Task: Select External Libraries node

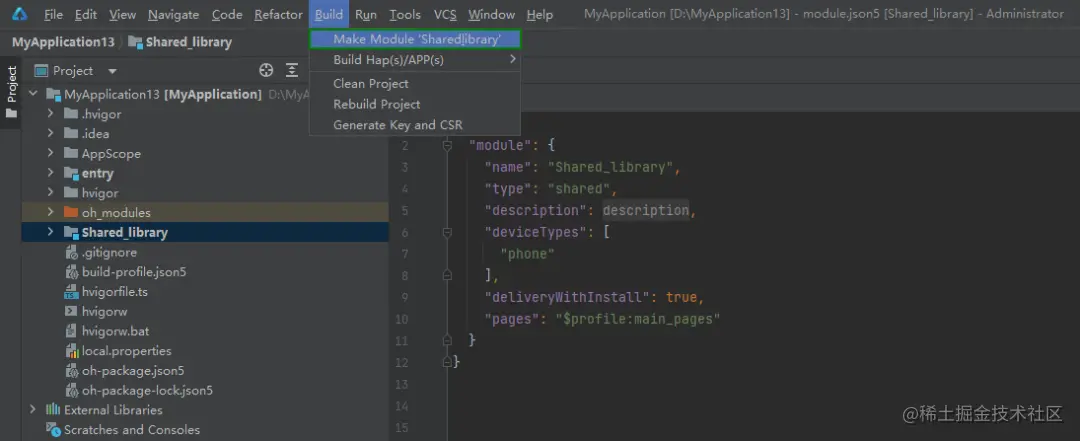Action: [205, 409]
